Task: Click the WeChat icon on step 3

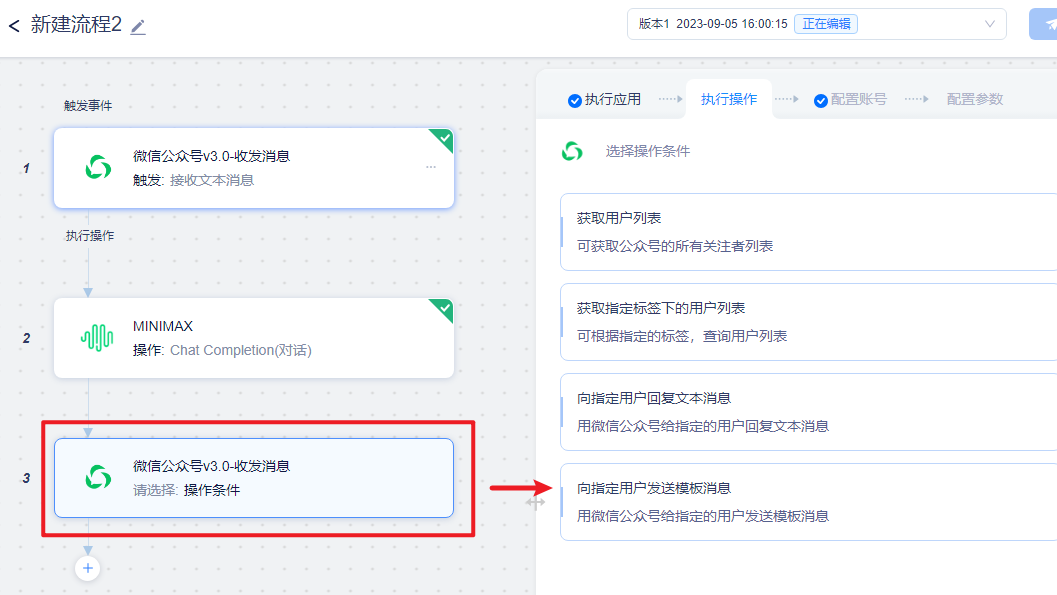Action: 98,477
